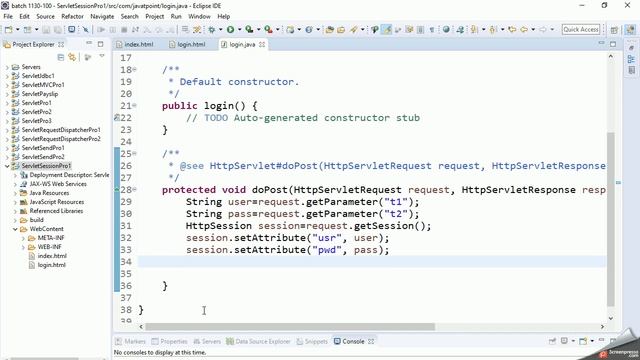Click the New file wizard icon
Viewport: 640px width, 360px height.
[x=8, y=29]
